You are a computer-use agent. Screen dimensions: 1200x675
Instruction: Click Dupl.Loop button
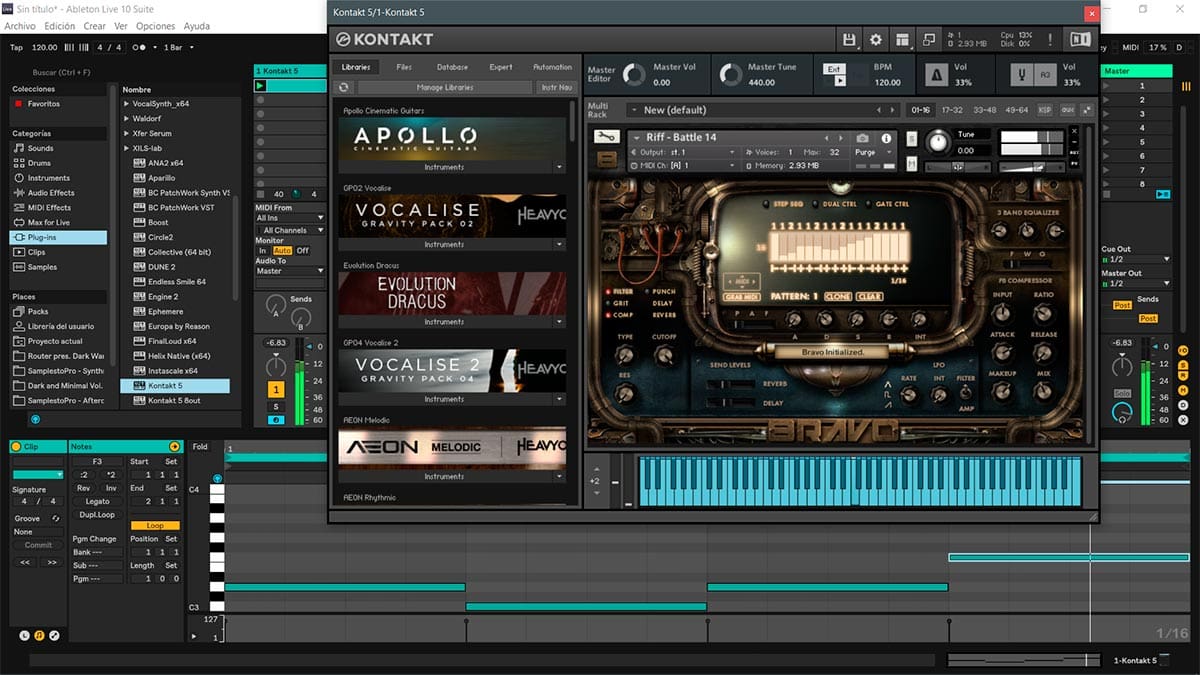tap(97, 514)
